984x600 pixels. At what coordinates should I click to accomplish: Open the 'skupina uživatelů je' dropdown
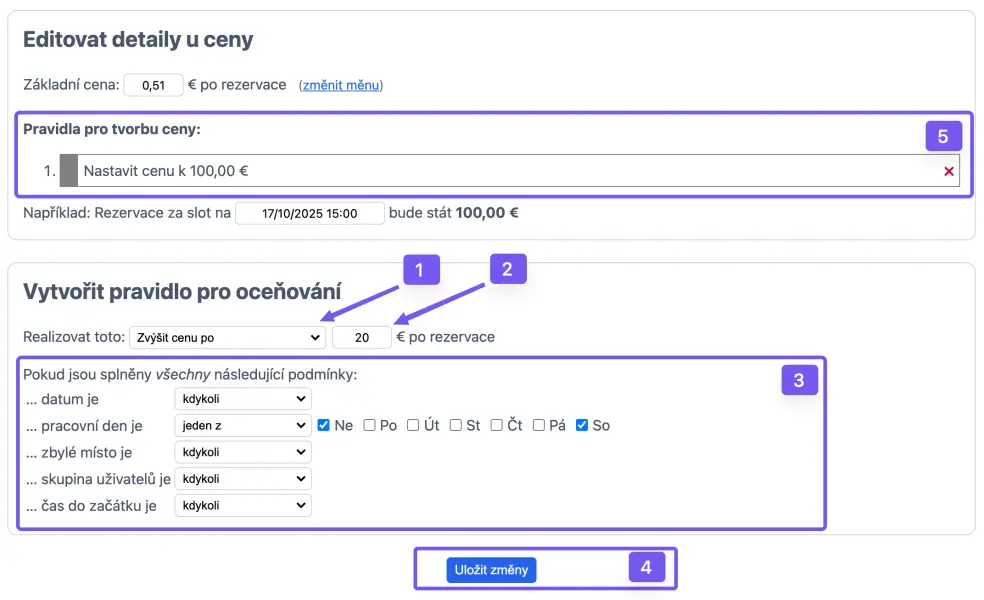242,479
